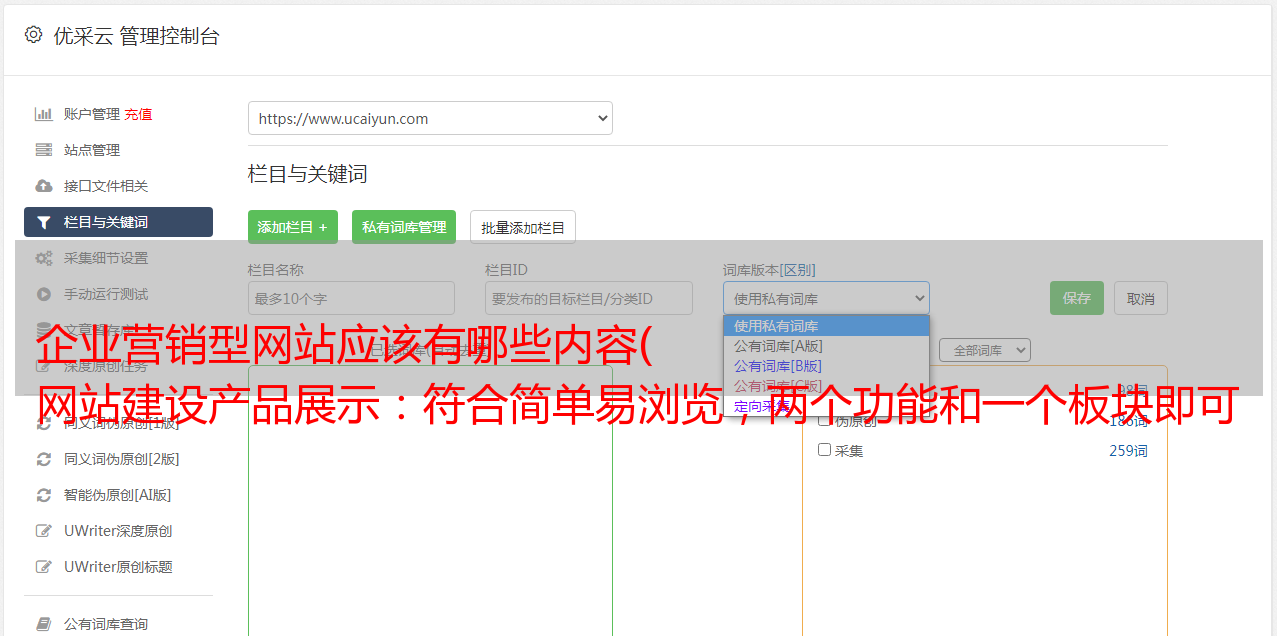
Task: Expand the 词库版本 select box
Action: click(x=826, y=298)
